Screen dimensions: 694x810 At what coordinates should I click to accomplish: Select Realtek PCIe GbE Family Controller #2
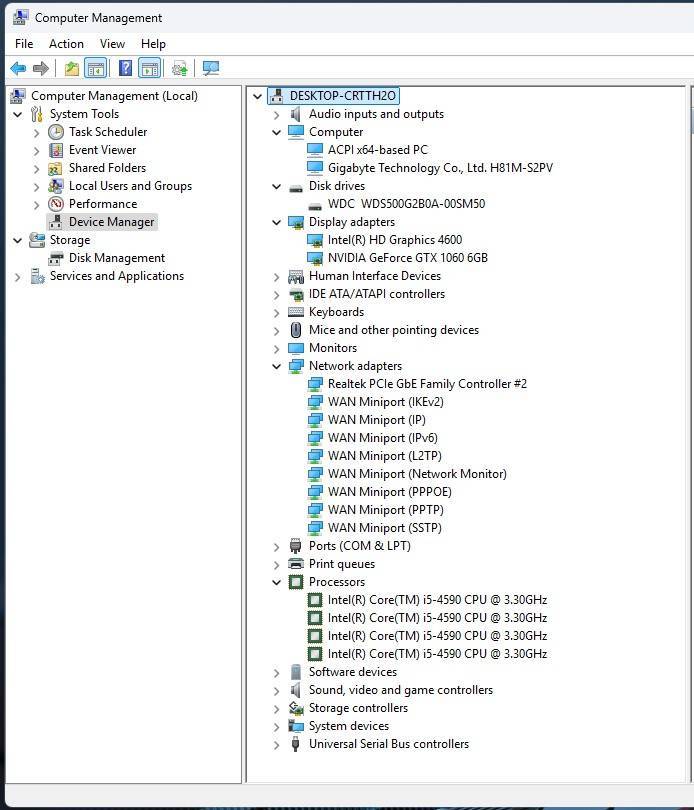click(x=427, y=384)
